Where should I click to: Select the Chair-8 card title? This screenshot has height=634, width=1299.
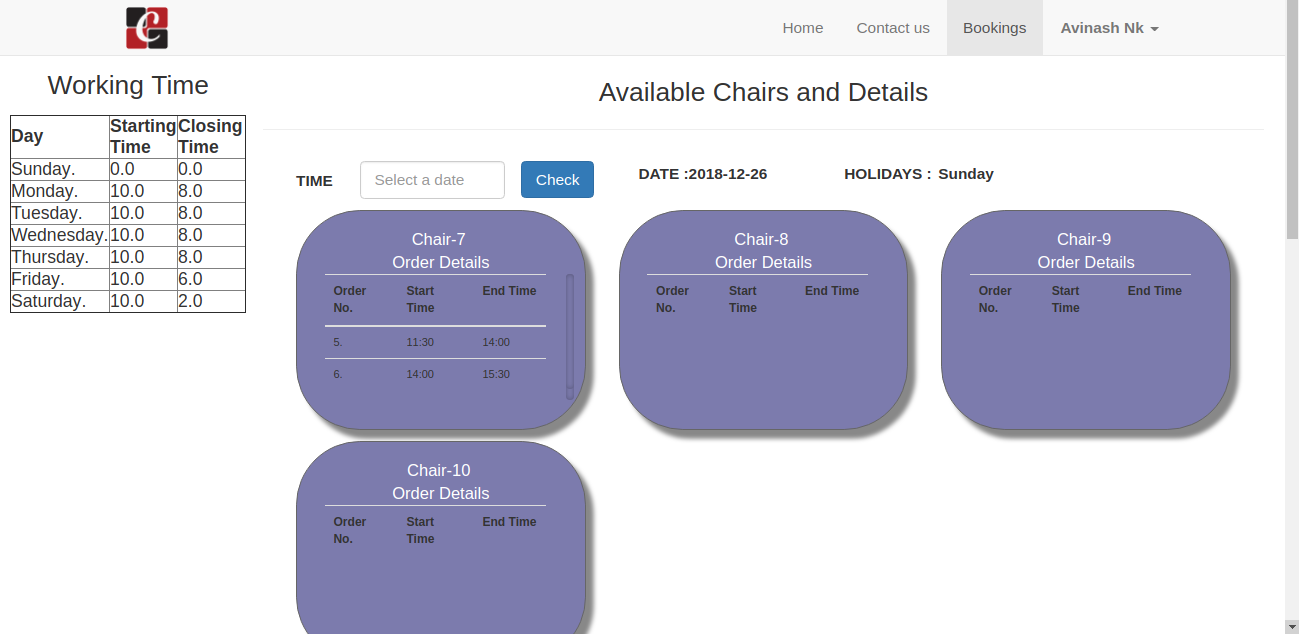tap(761, 239)
